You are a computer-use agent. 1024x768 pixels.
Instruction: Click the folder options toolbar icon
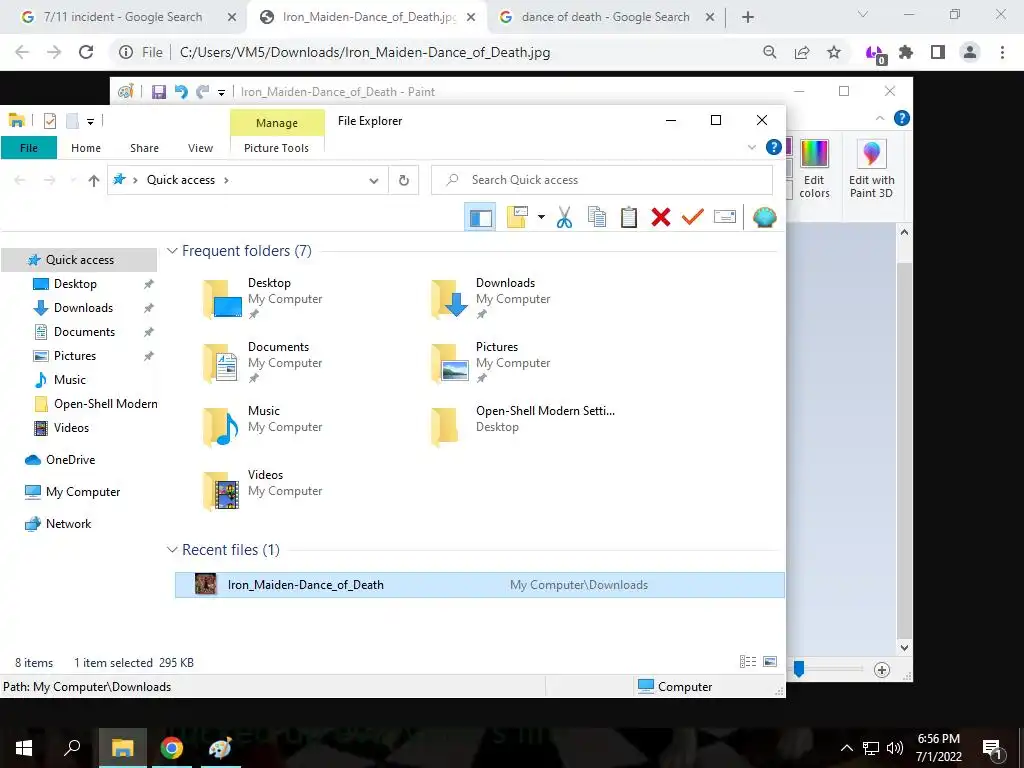click(517, 217)
